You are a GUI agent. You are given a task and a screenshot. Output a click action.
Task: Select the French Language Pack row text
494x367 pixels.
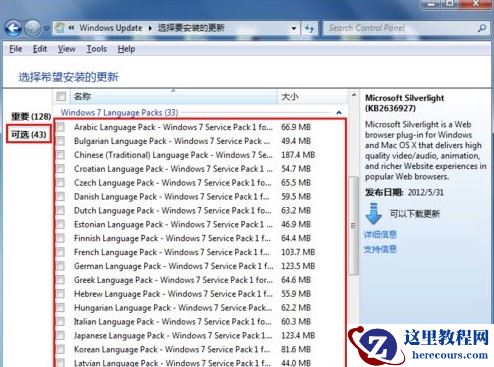172,252
